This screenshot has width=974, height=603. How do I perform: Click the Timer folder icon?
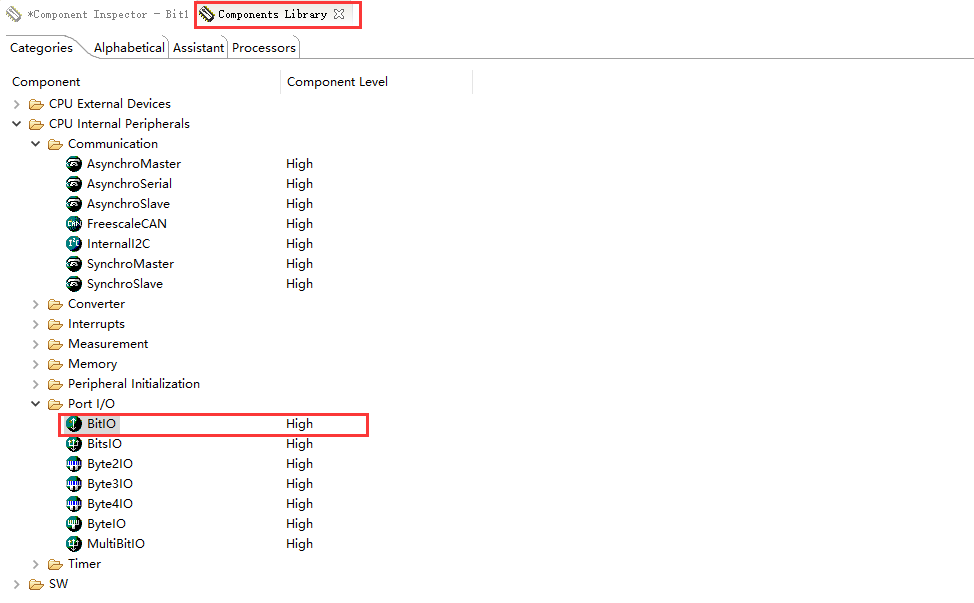point(55,564)
